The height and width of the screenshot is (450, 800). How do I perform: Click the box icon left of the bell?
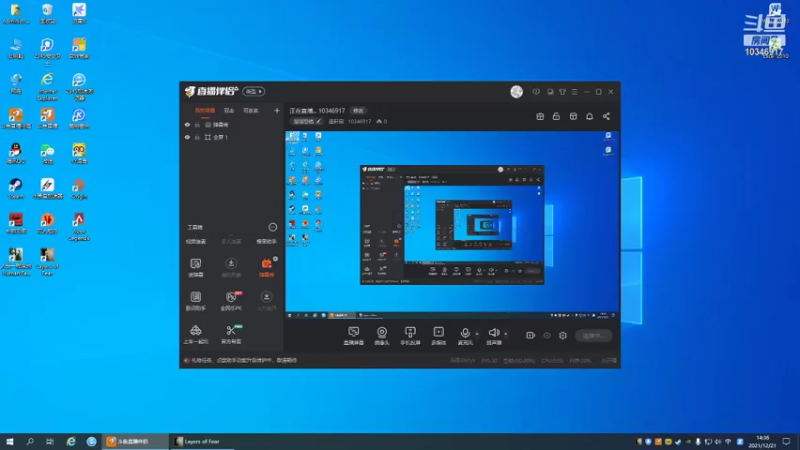(x=573, y=116)
